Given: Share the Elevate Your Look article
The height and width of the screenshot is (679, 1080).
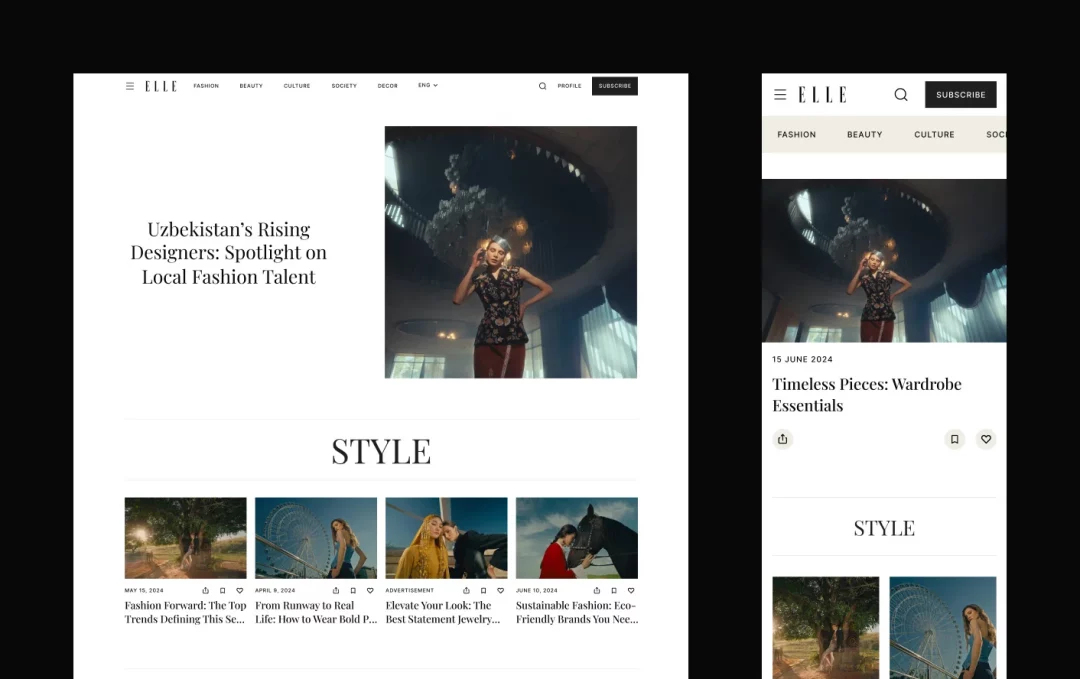Looking at the screenshot, I should pos(466,590).
